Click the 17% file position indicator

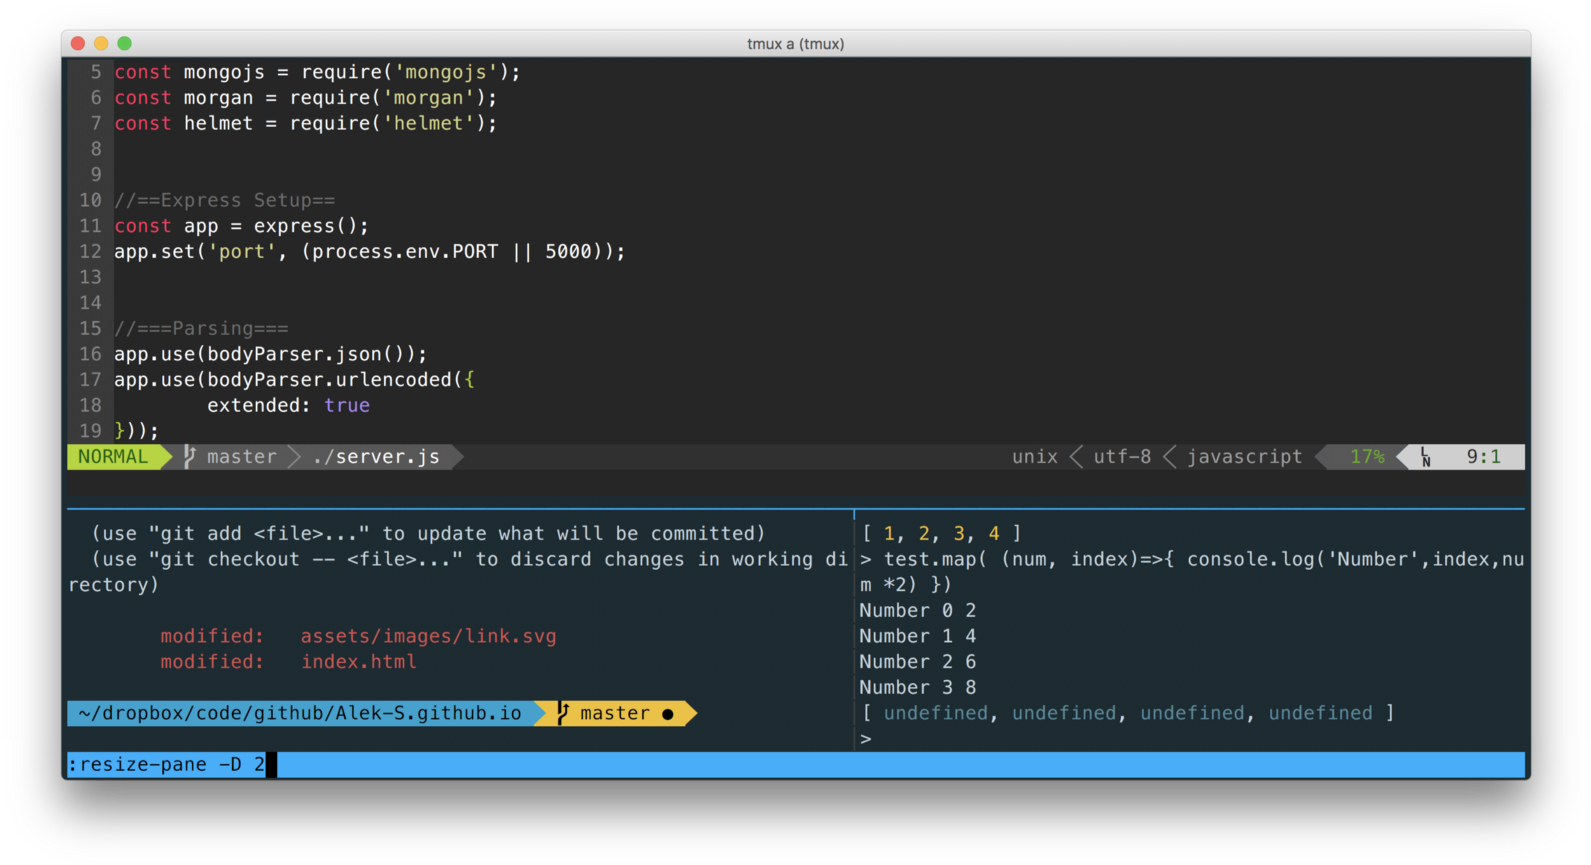pyautogui.click(x=1367, y=457)
